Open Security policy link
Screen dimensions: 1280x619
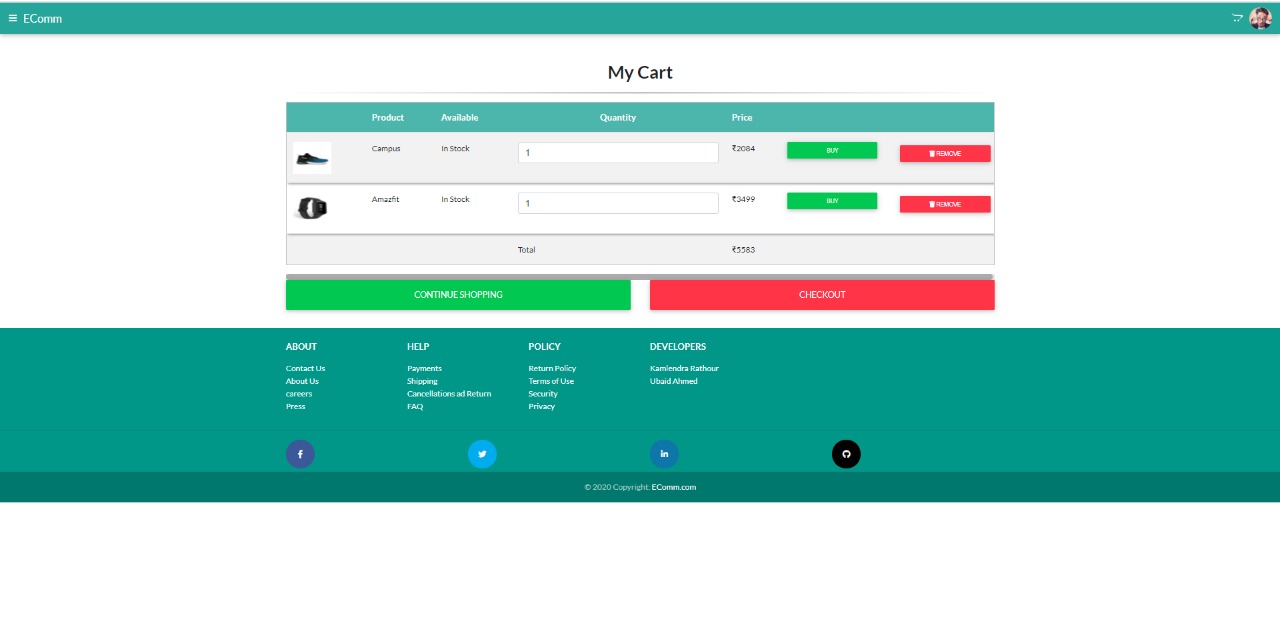click(543, 394)
